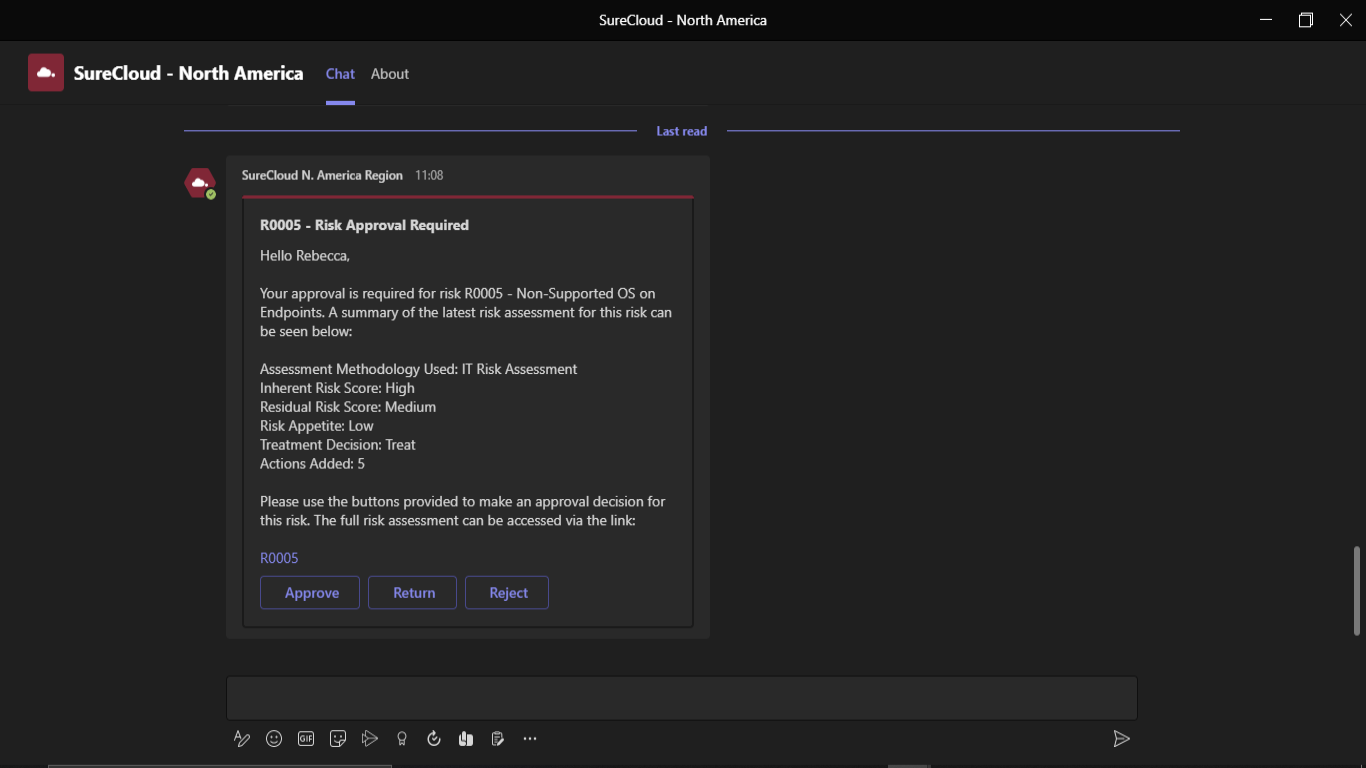
Task: Open the R0005 risk assessment link
Action: [279, 558]
